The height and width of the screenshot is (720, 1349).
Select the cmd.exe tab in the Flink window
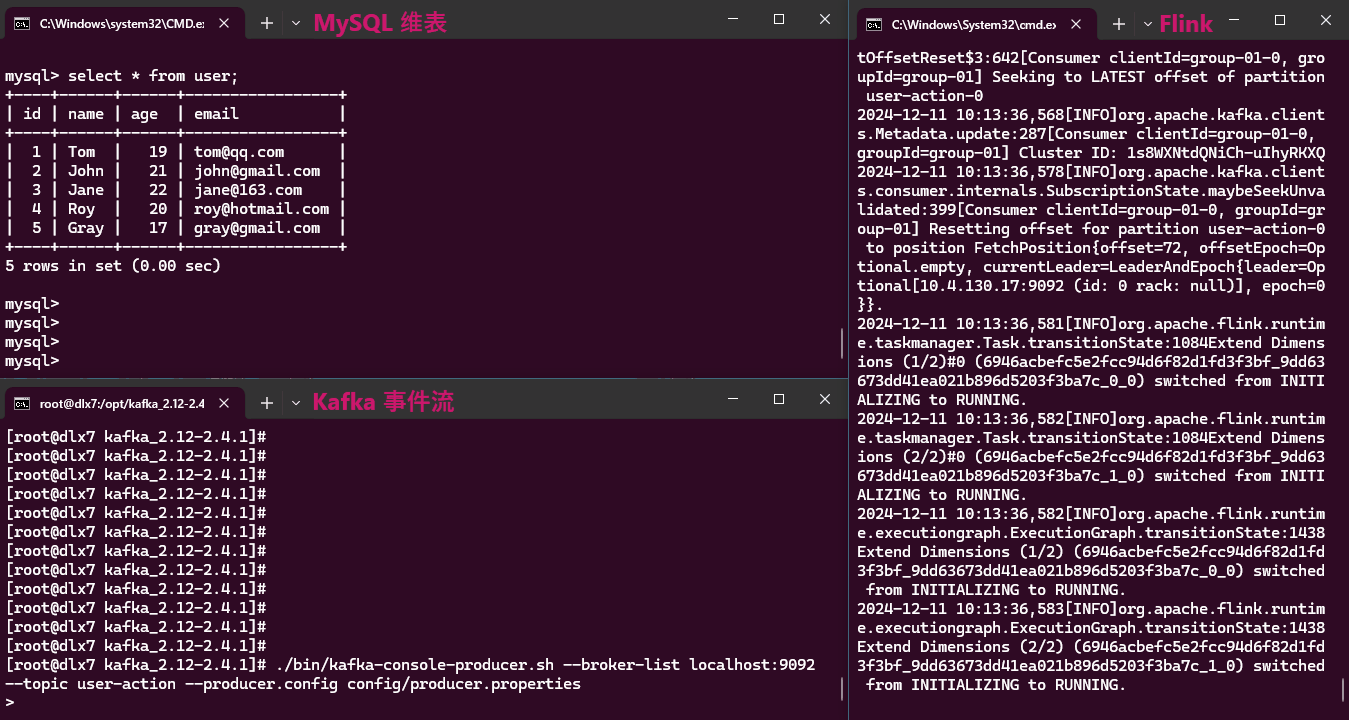click(x=977, y=24)
